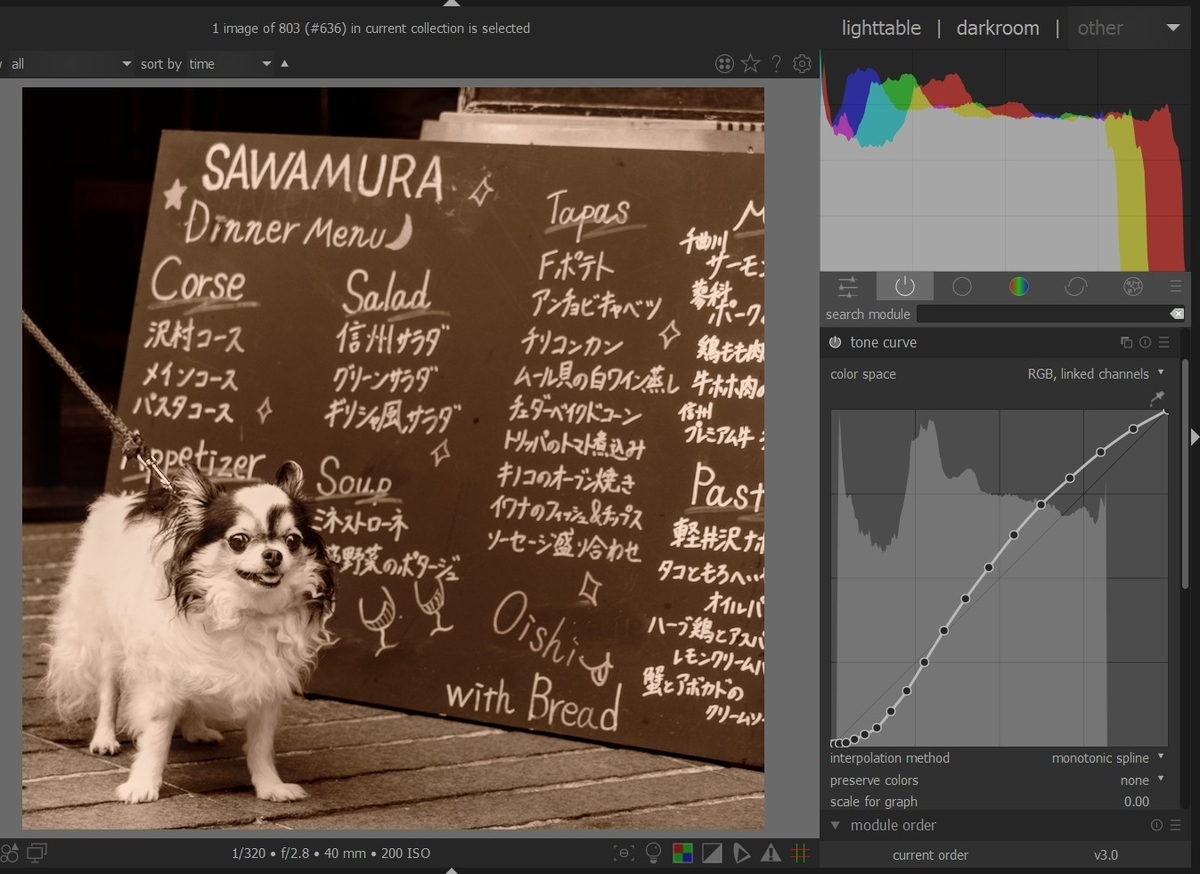
Task: Toggle softproofing icon
Action: pos(741,853)
